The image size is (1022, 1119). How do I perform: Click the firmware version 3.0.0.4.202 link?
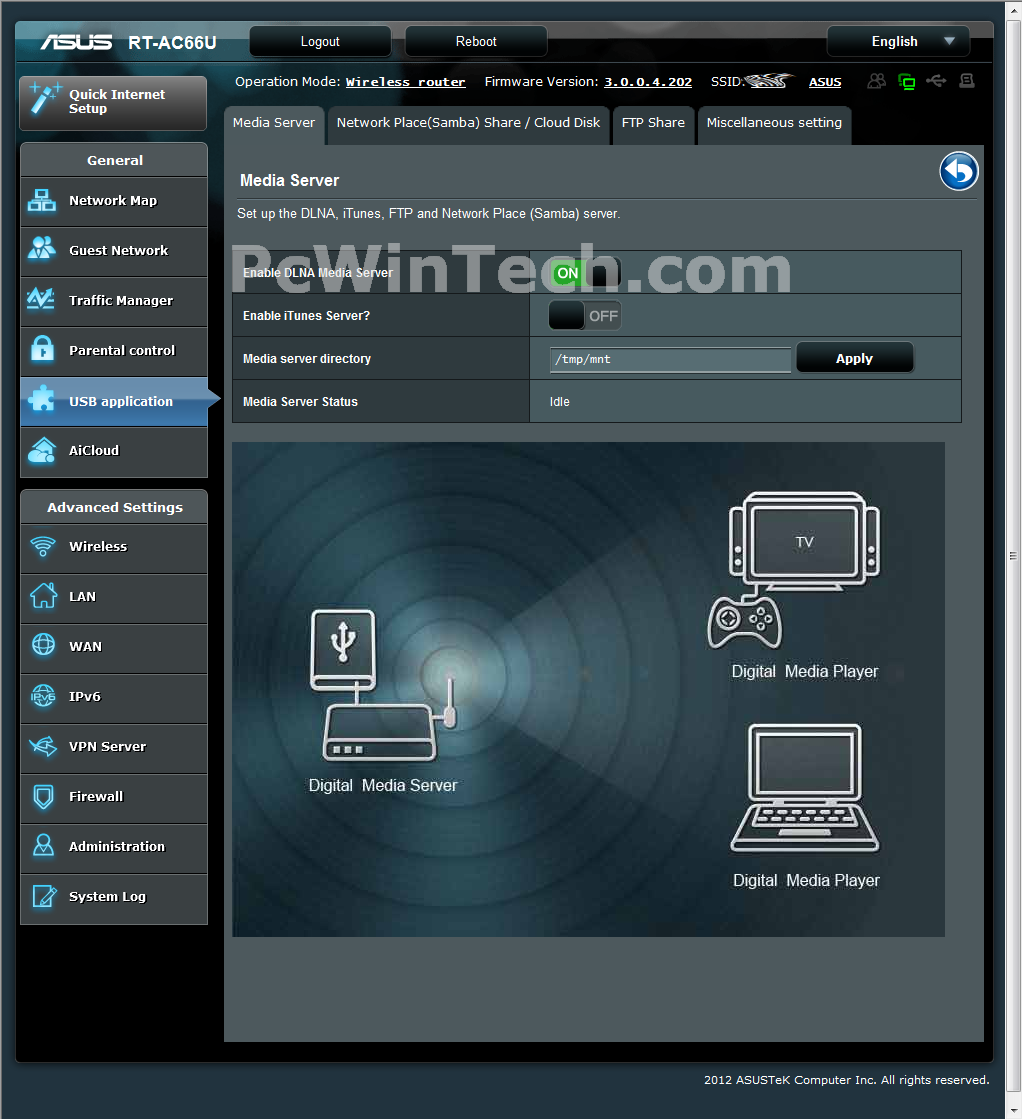click(x=648, y=82)
